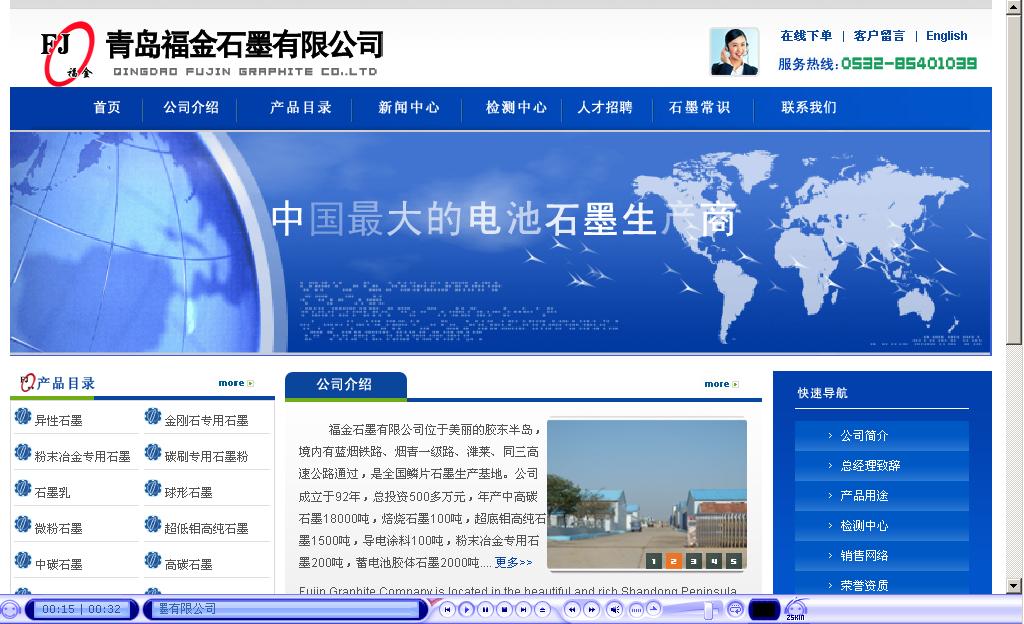
Task: Click the 2SKIN headphone logo icon
Action: tap(795, 610)
